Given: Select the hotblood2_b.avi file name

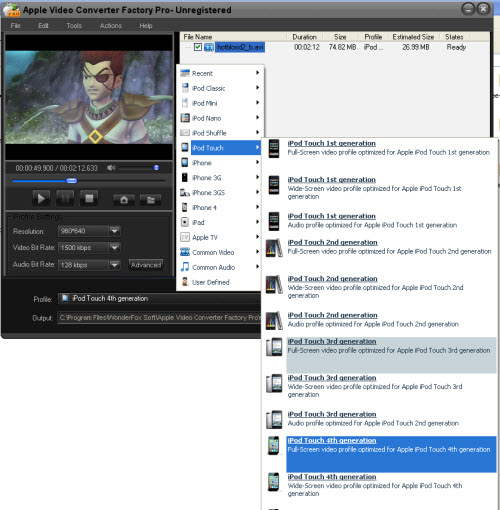Looking at the screenshot, I should pyautogui.click(x=240, y=47).
